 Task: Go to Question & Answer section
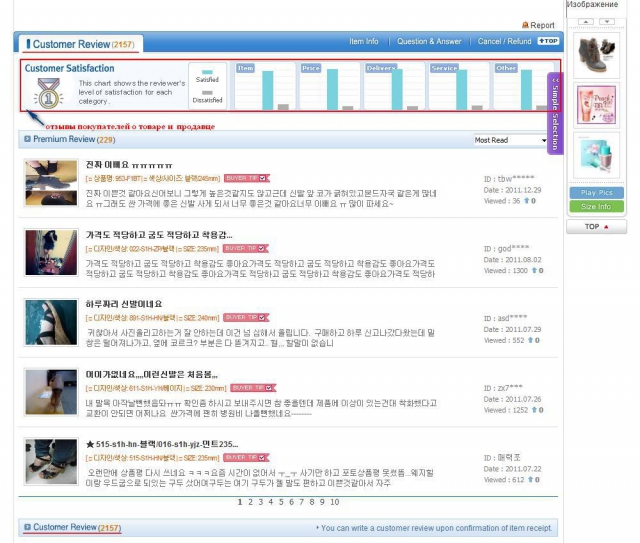tap(429, 41)
